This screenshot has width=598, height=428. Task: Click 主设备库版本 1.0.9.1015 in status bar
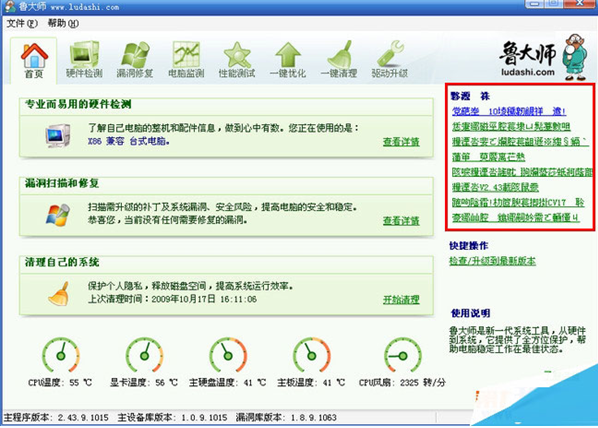[172, 418]
